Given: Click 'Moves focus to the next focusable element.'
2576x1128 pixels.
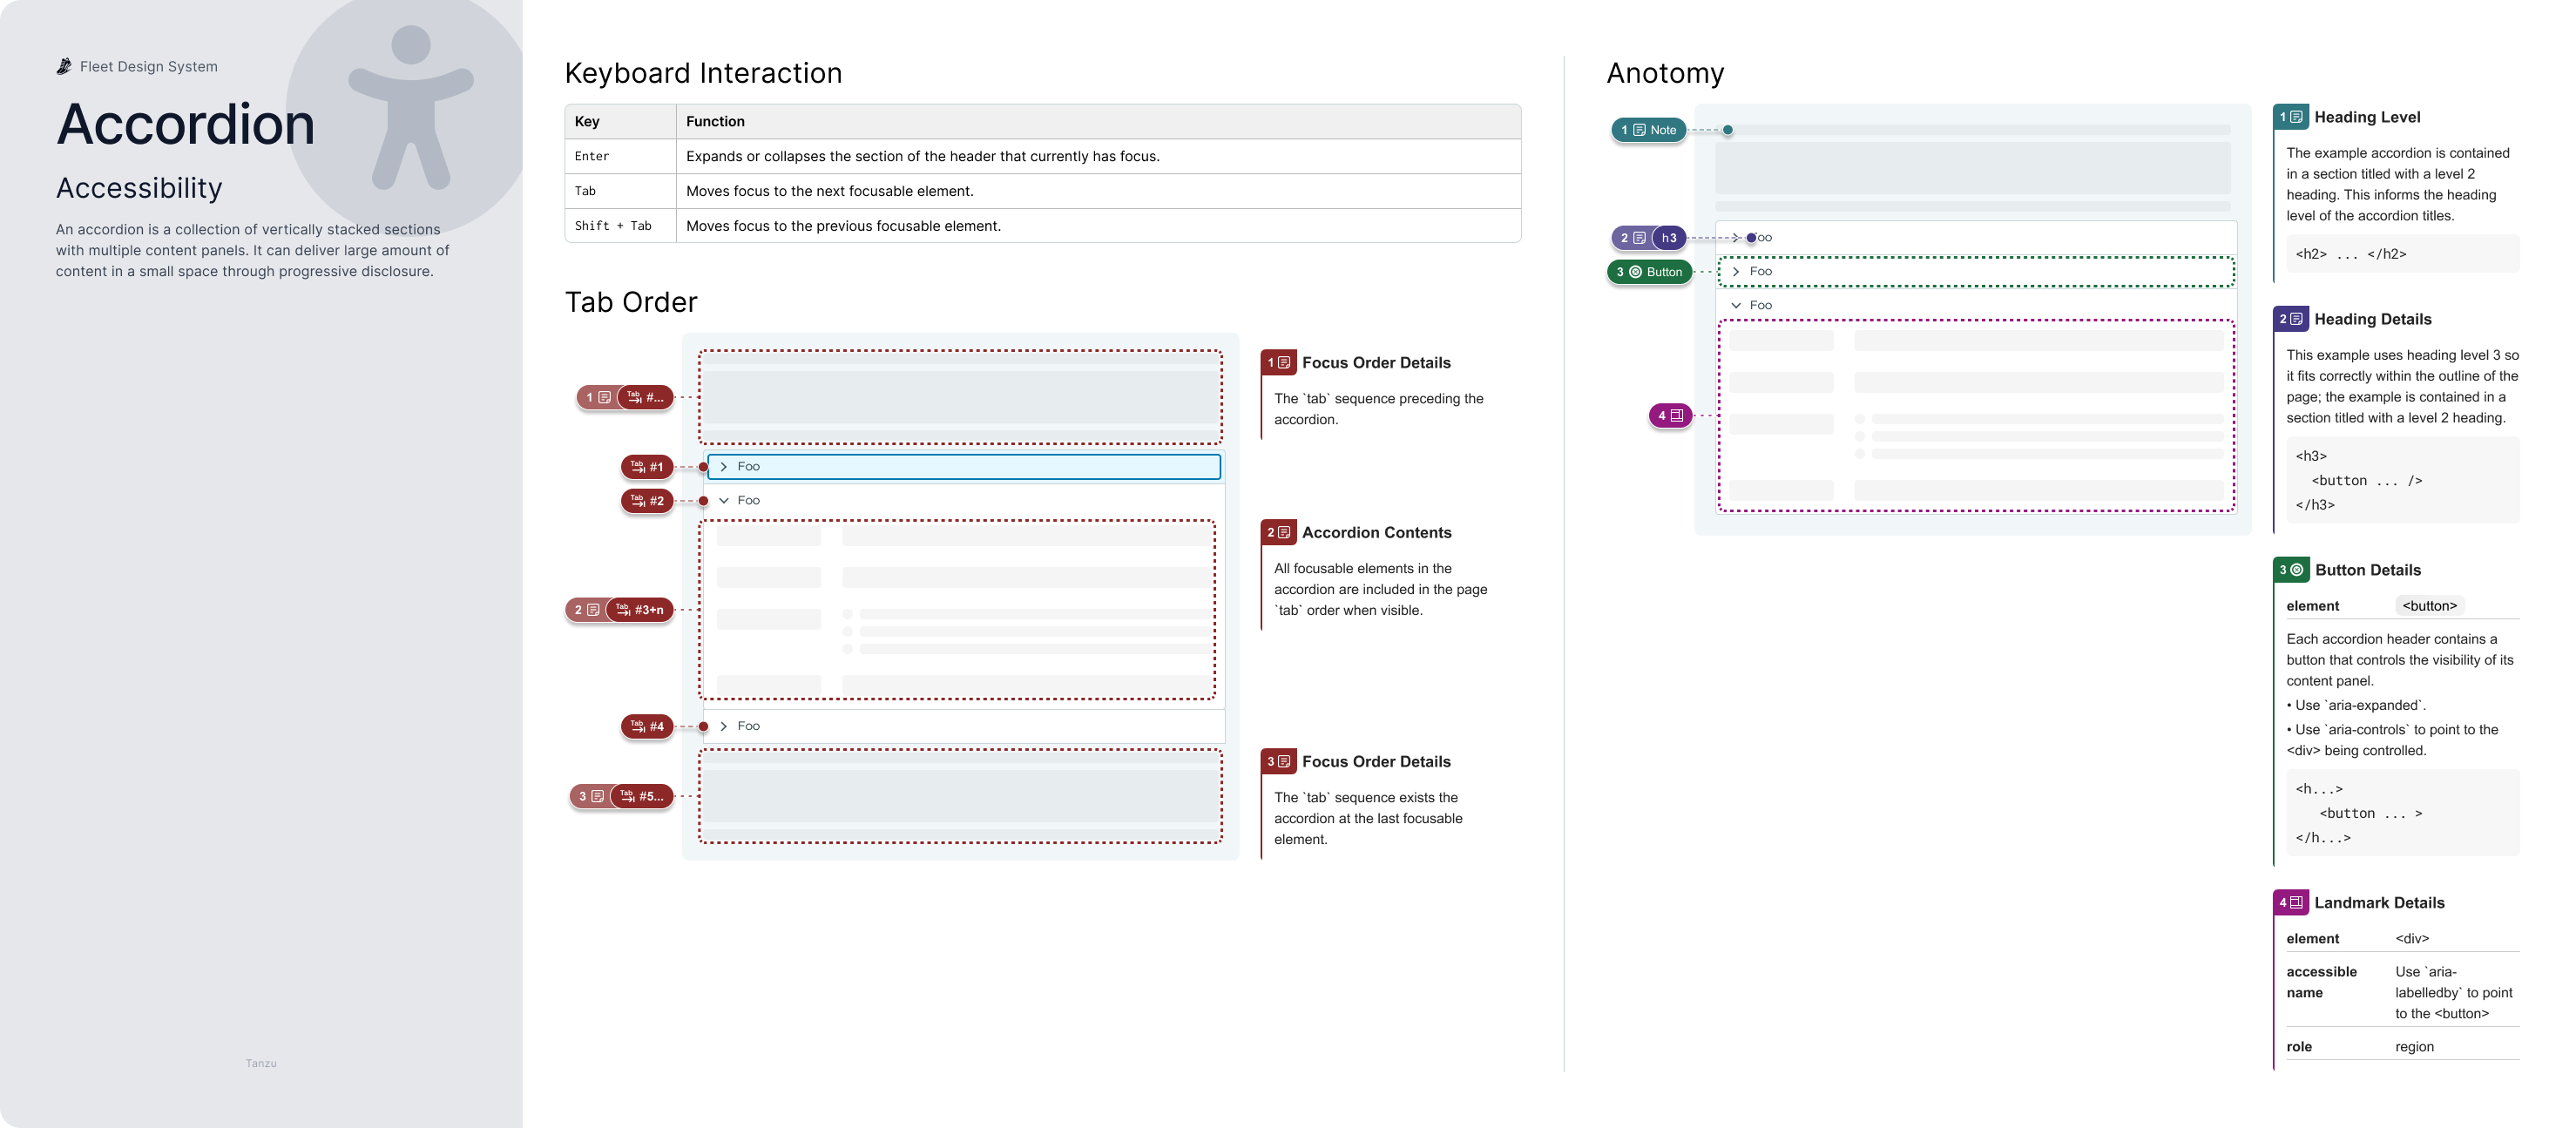Looking at the screenshot, I should click(830, 192).
